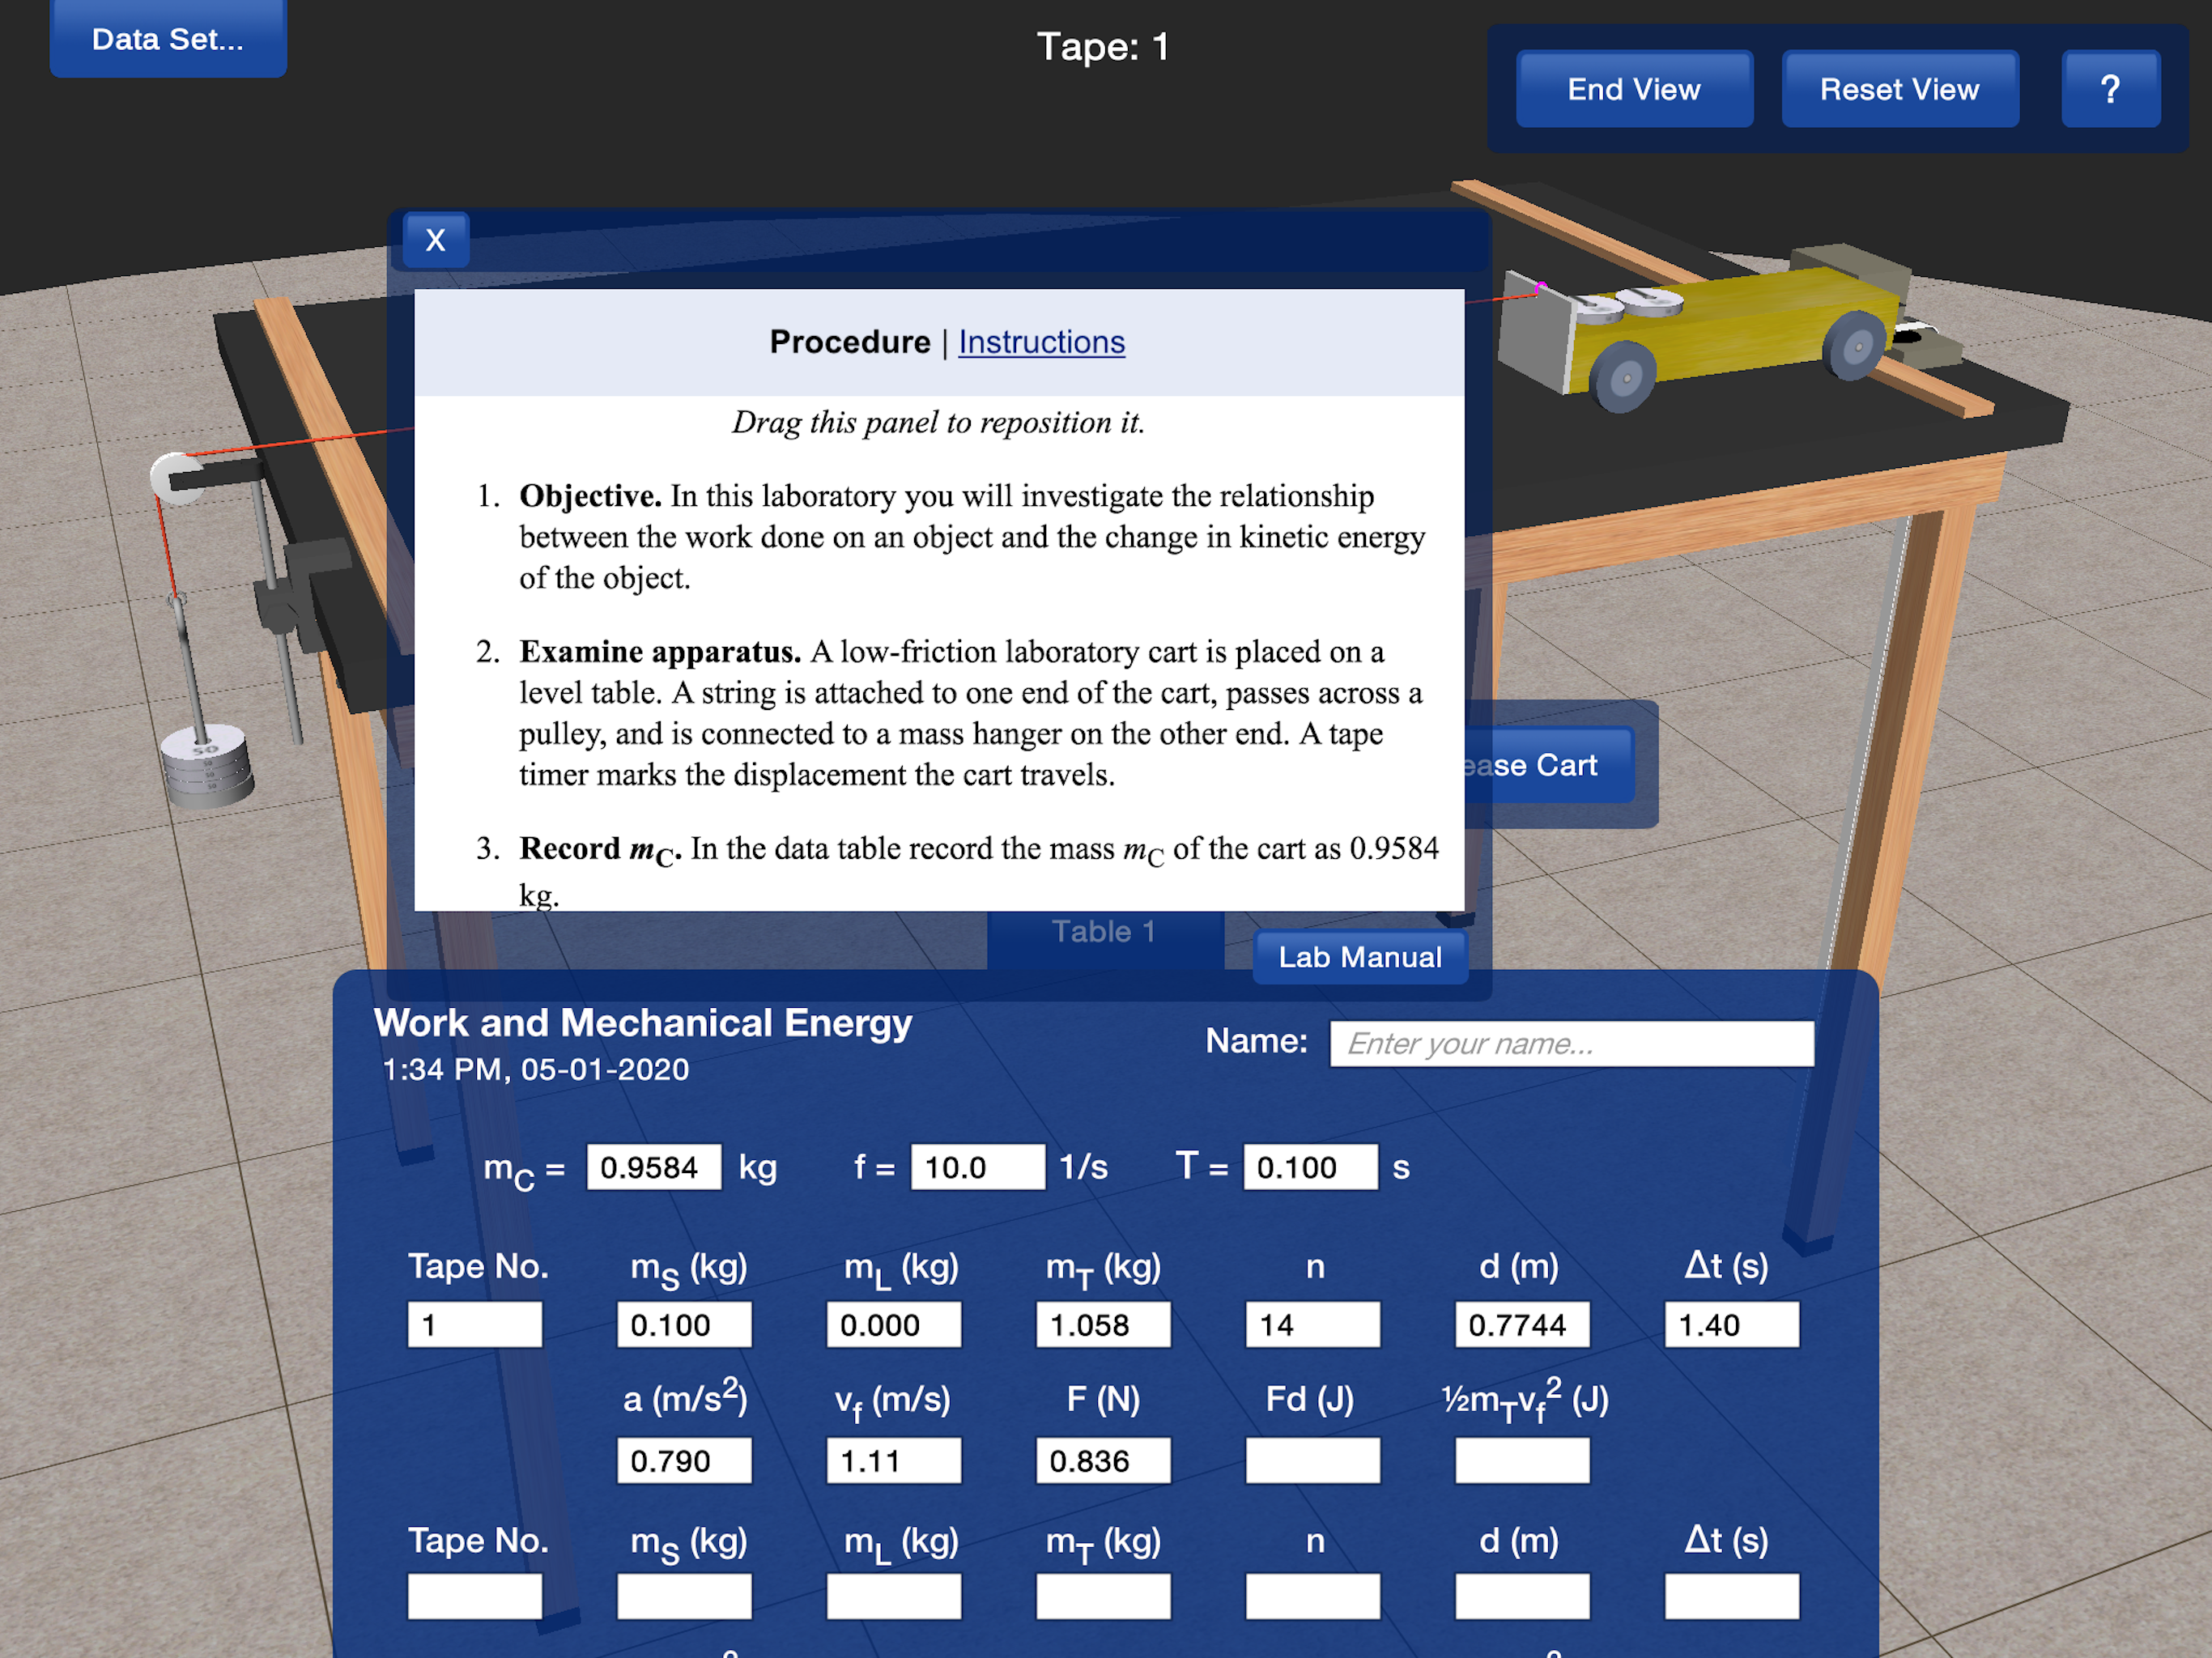Click the Δt field showing 1.40
This screenshot has width=2212, height=1658.
1732,1325
